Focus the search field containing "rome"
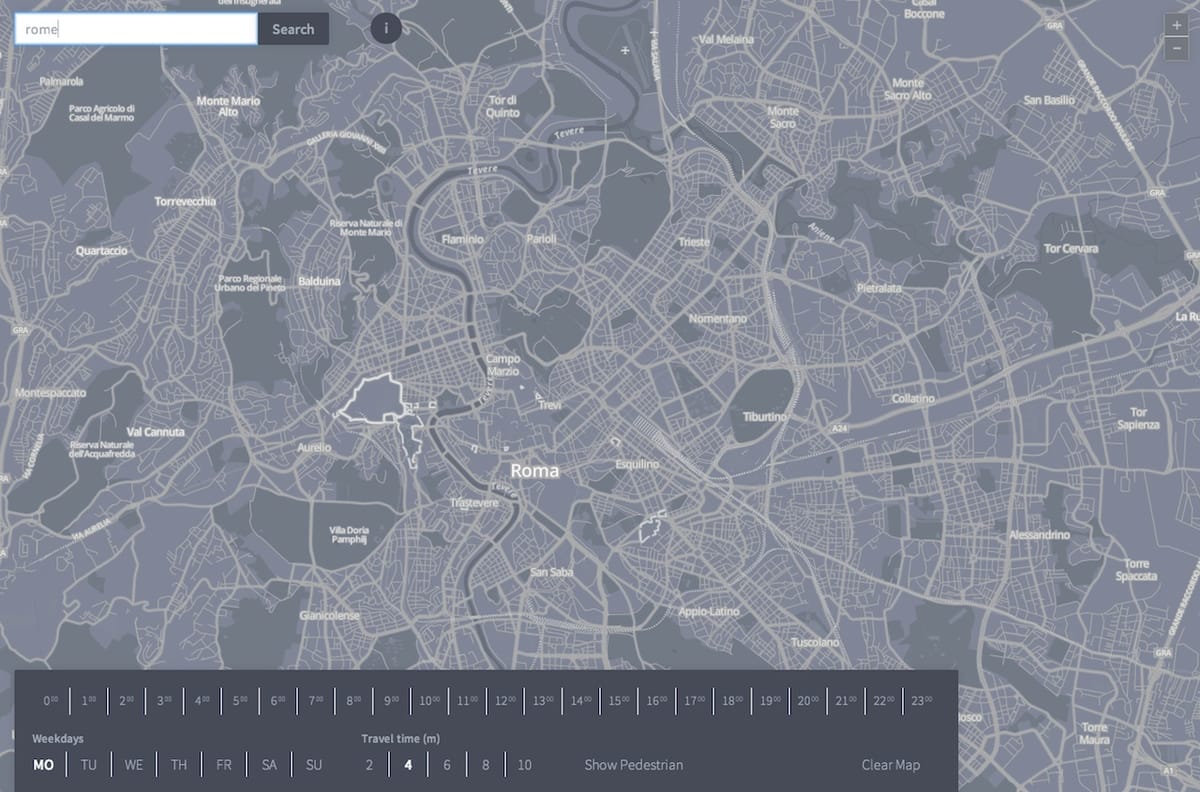The width and height of the screenshot is (1200, 792). tap(136, 29)
